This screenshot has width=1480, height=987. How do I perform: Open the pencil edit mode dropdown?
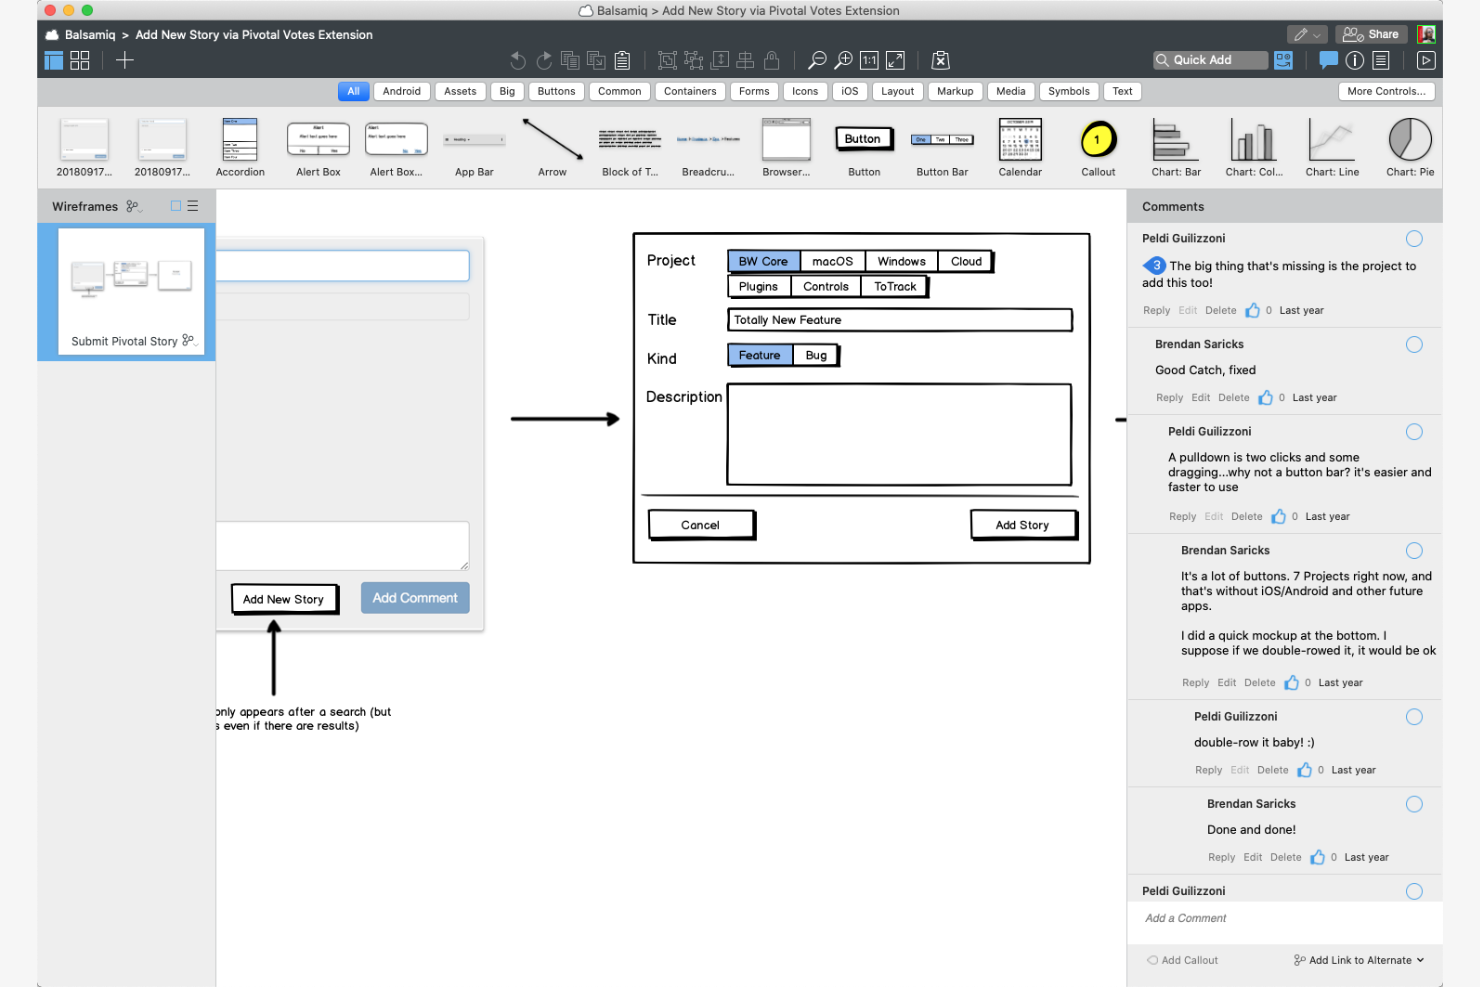coord(1307,35)
